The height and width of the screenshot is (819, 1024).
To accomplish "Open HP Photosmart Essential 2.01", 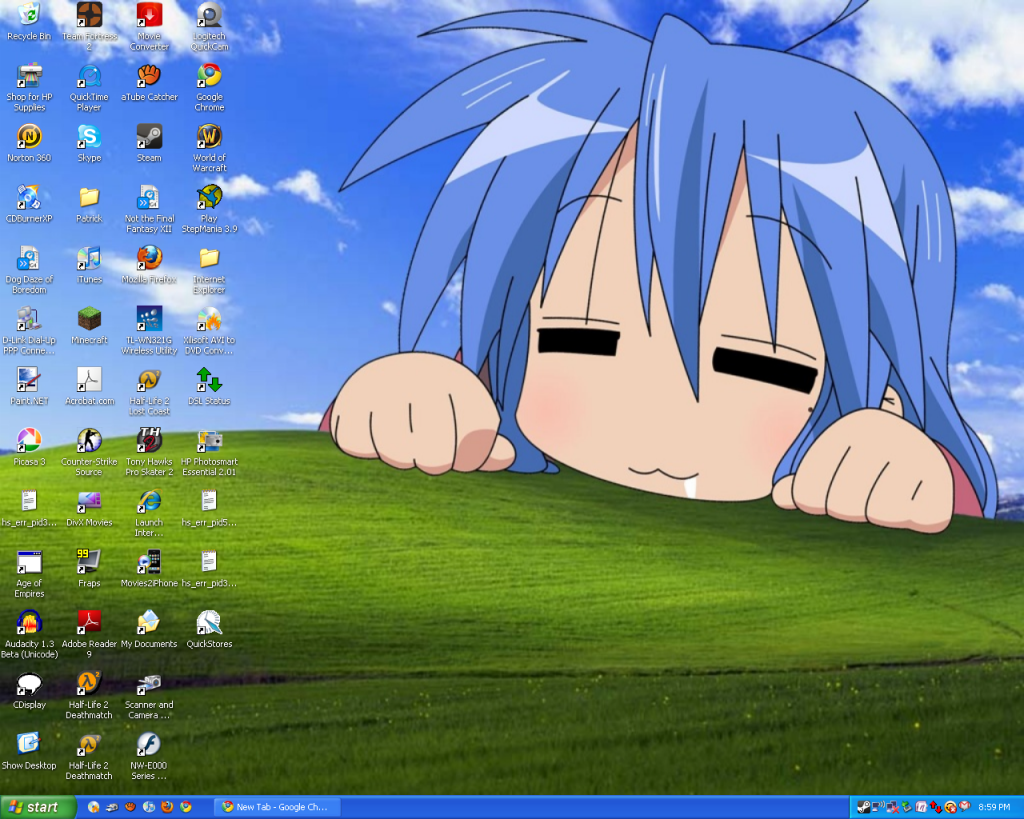I will (x=209, y=452).
